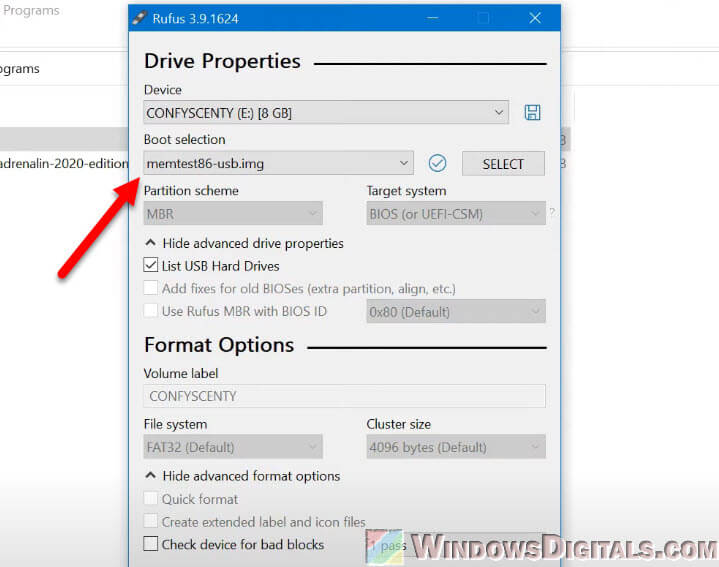Enable Check device for bad blocks
The width and height of the screenshot is (719, 567).
pyautogui.click(x=150, y=544)
